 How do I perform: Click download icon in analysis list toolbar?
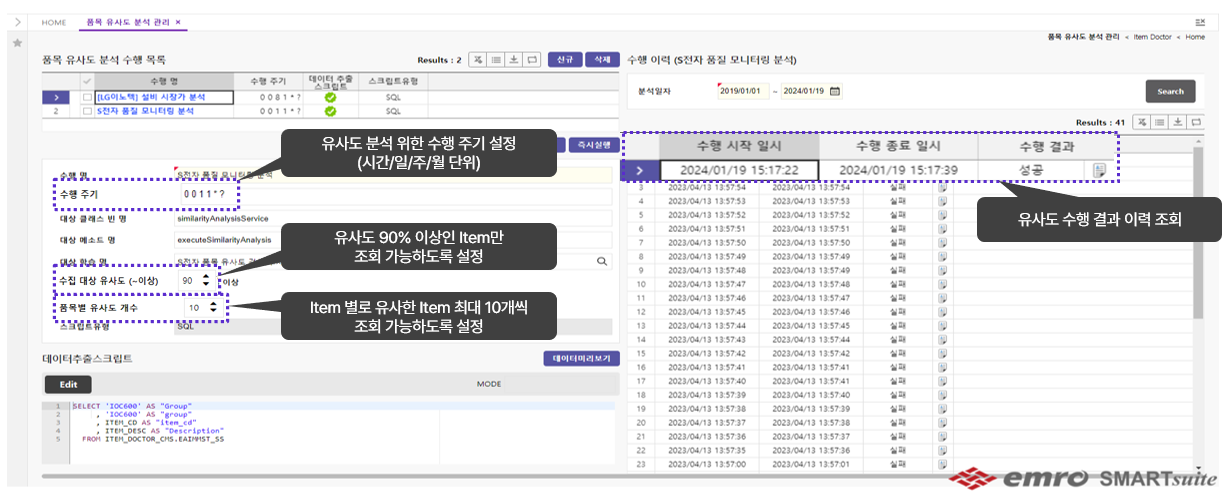514,60
